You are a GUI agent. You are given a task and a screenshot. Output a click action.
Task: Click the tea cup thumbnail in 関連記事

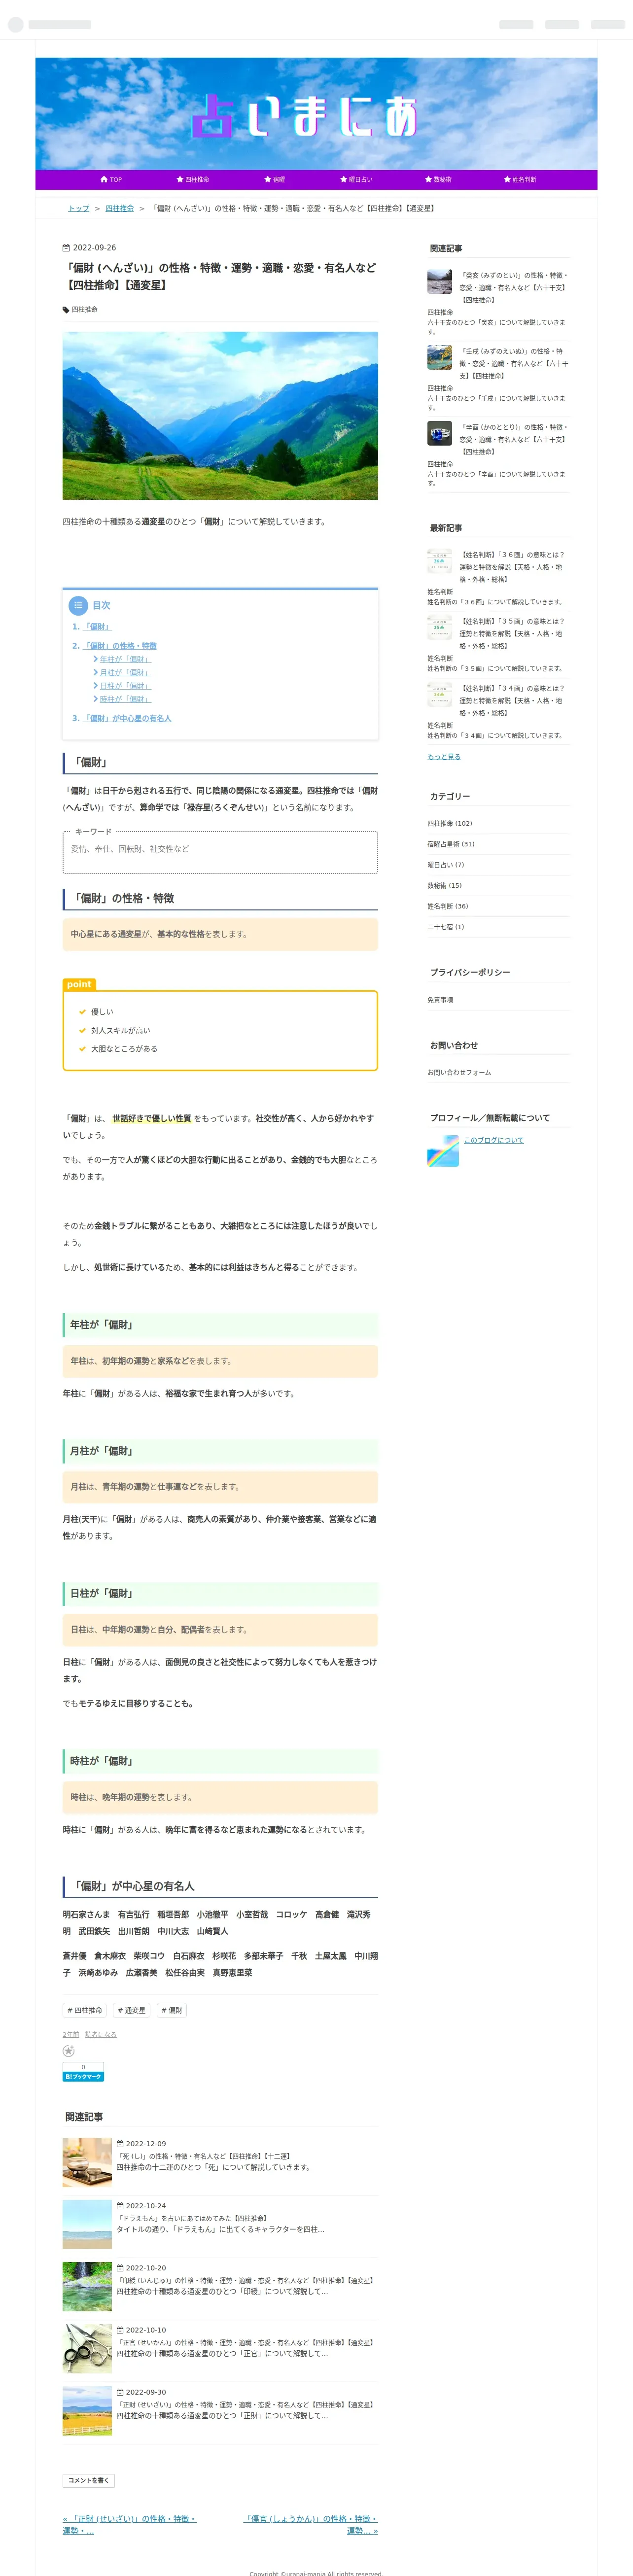pos(87,2163)
